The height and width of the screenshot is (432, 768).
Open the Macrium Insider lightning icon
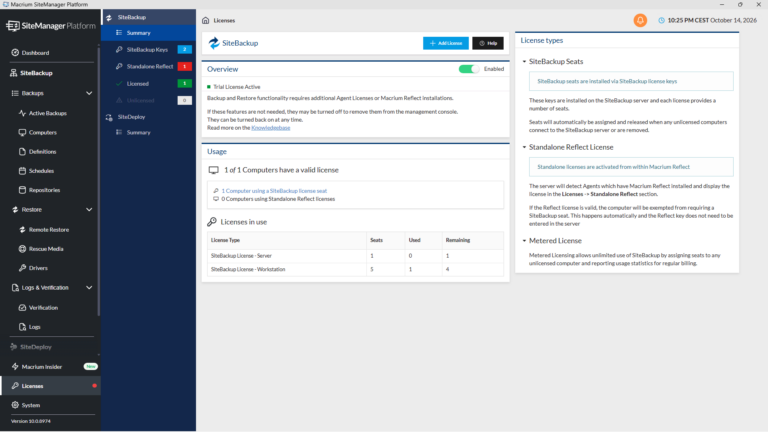[15, 366]
